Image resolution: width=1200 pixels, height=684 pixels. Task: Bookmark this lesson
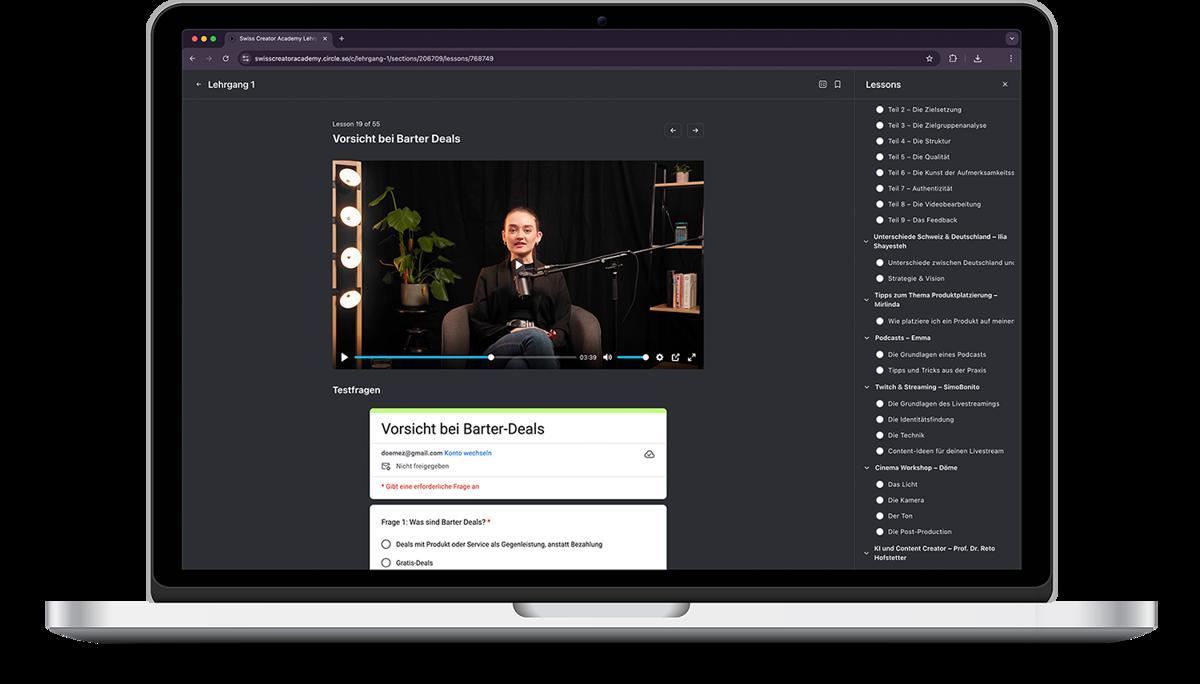[837, 85]
